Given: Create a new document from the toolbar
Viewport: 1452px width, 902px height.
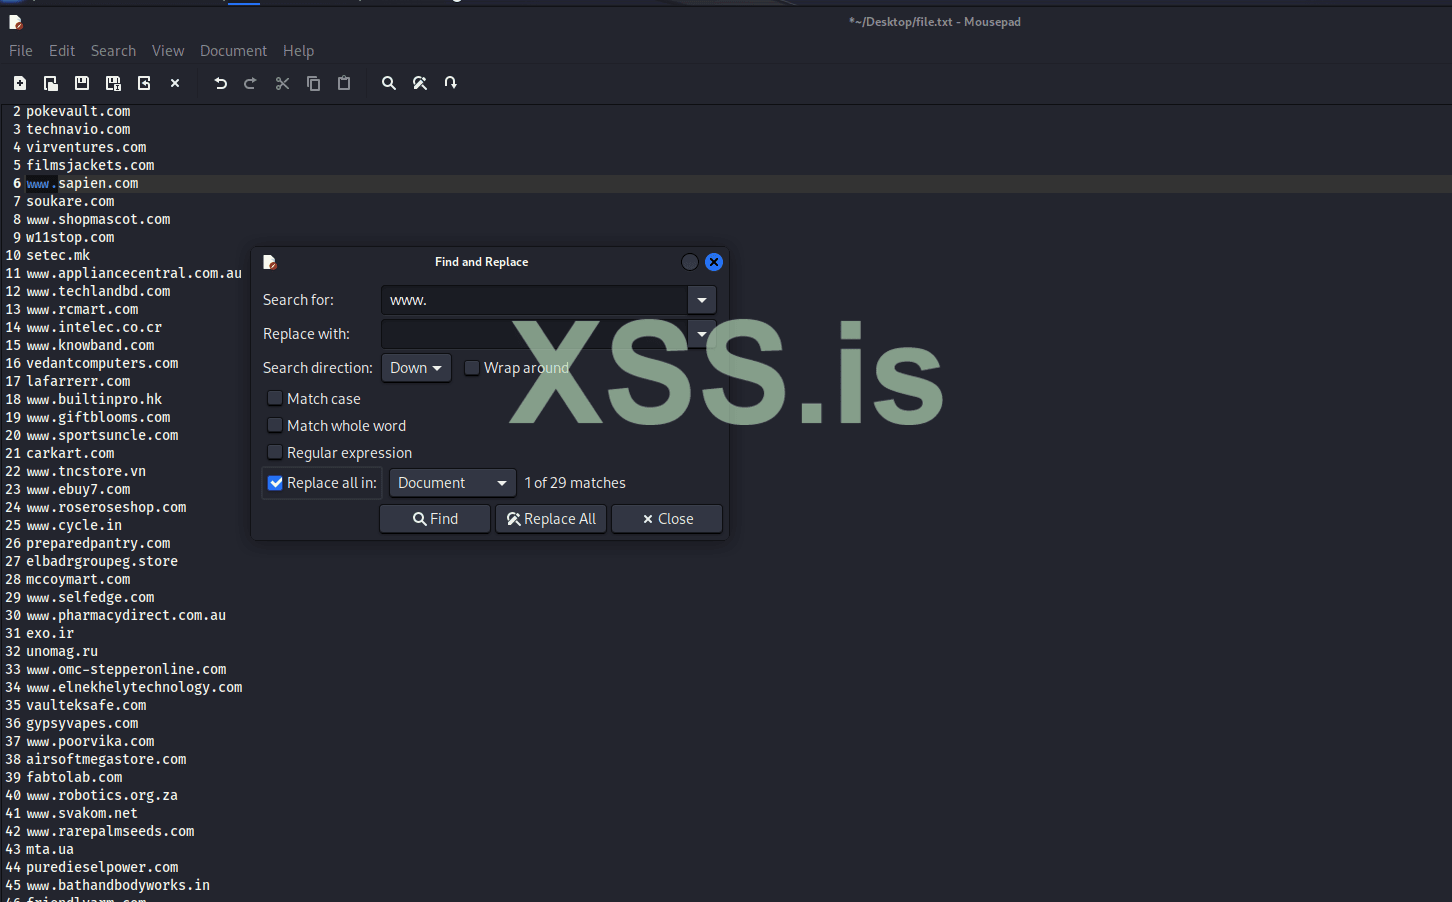Looking at the screenshot, I should coord(20,83).
